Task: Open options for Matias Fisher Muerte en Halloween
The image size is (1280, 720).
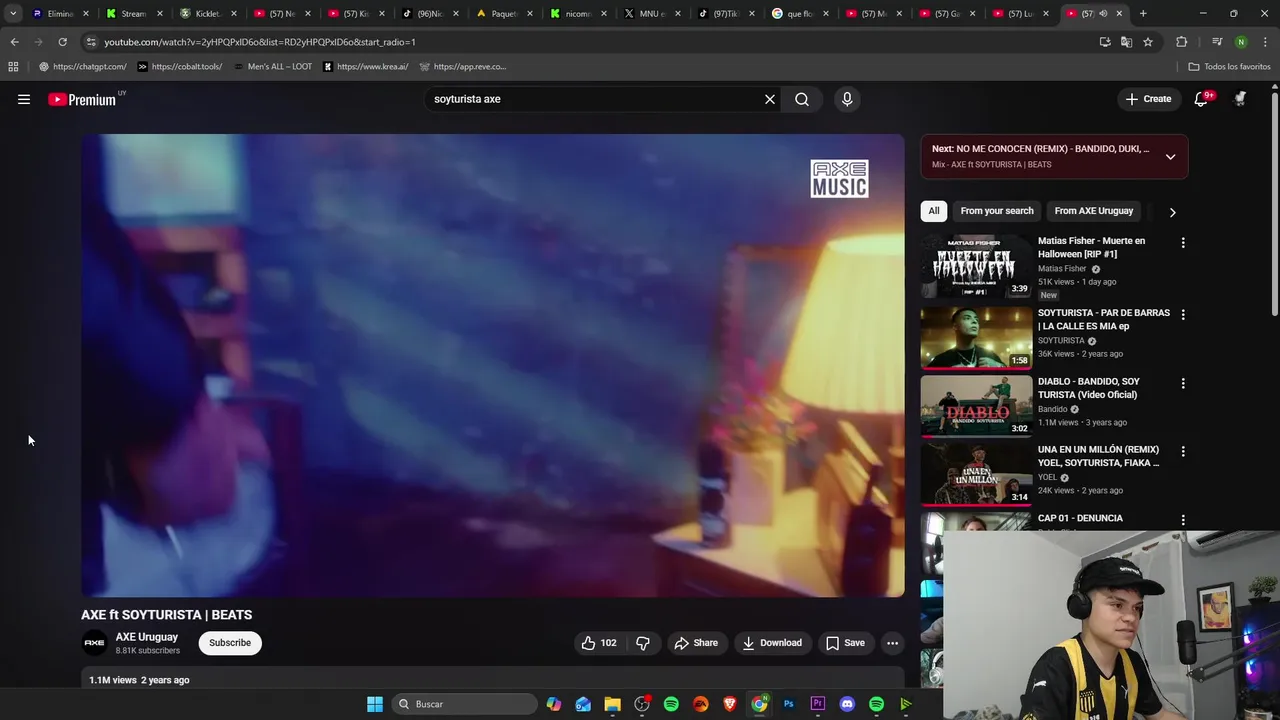Action: [1183, 243]
